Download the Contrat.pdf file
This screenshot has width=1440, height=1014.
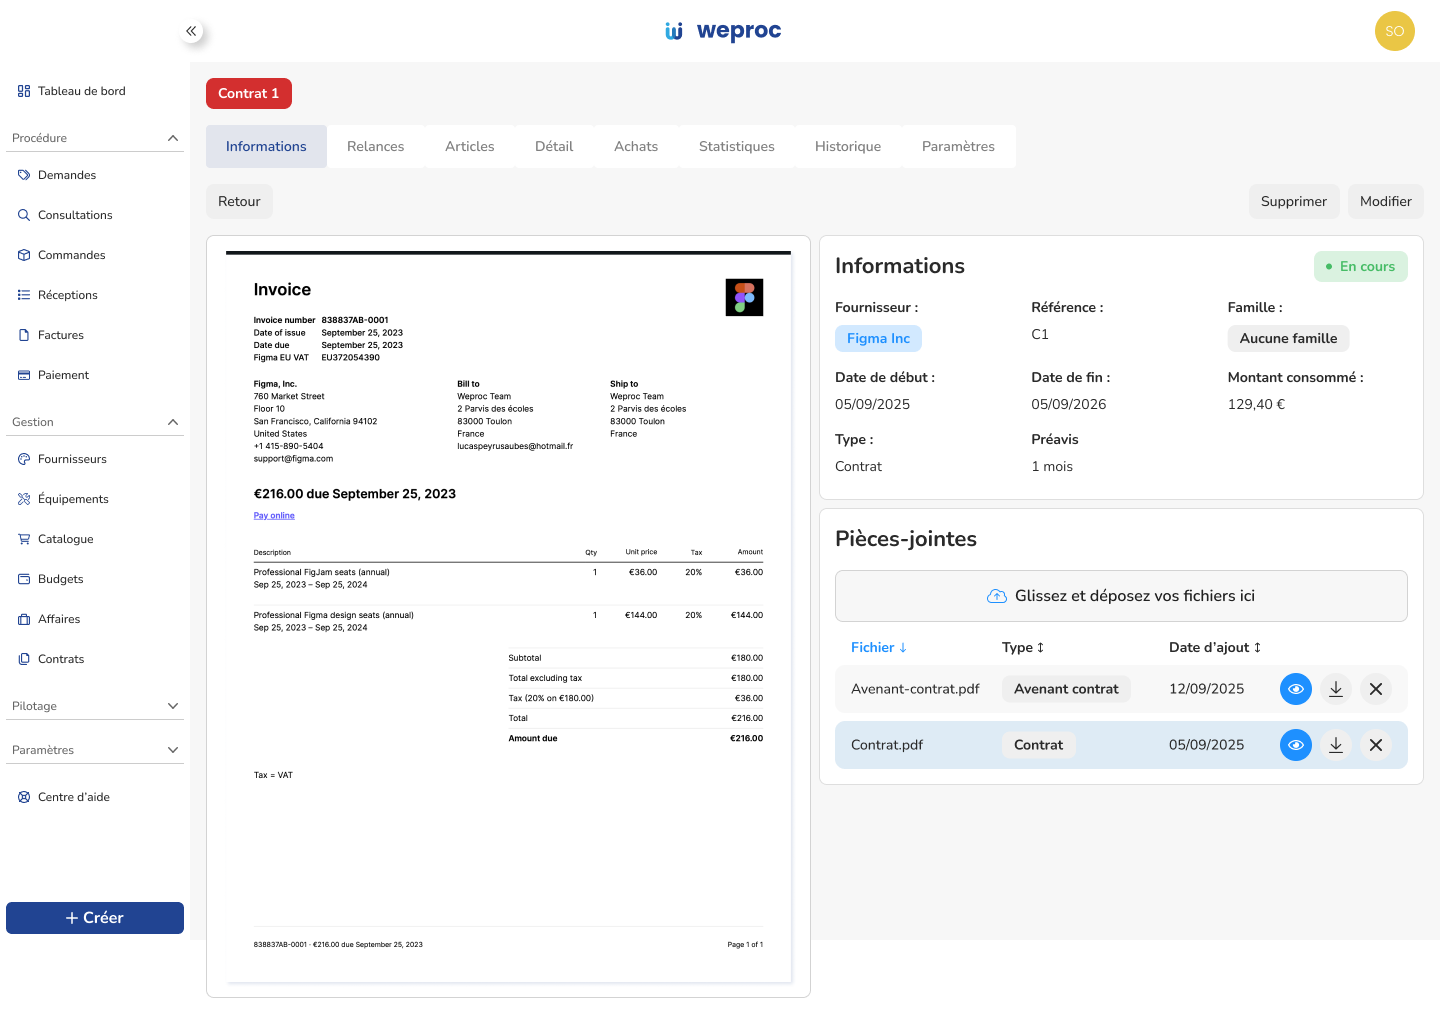pyautogui.click(x=1335, y=745)
